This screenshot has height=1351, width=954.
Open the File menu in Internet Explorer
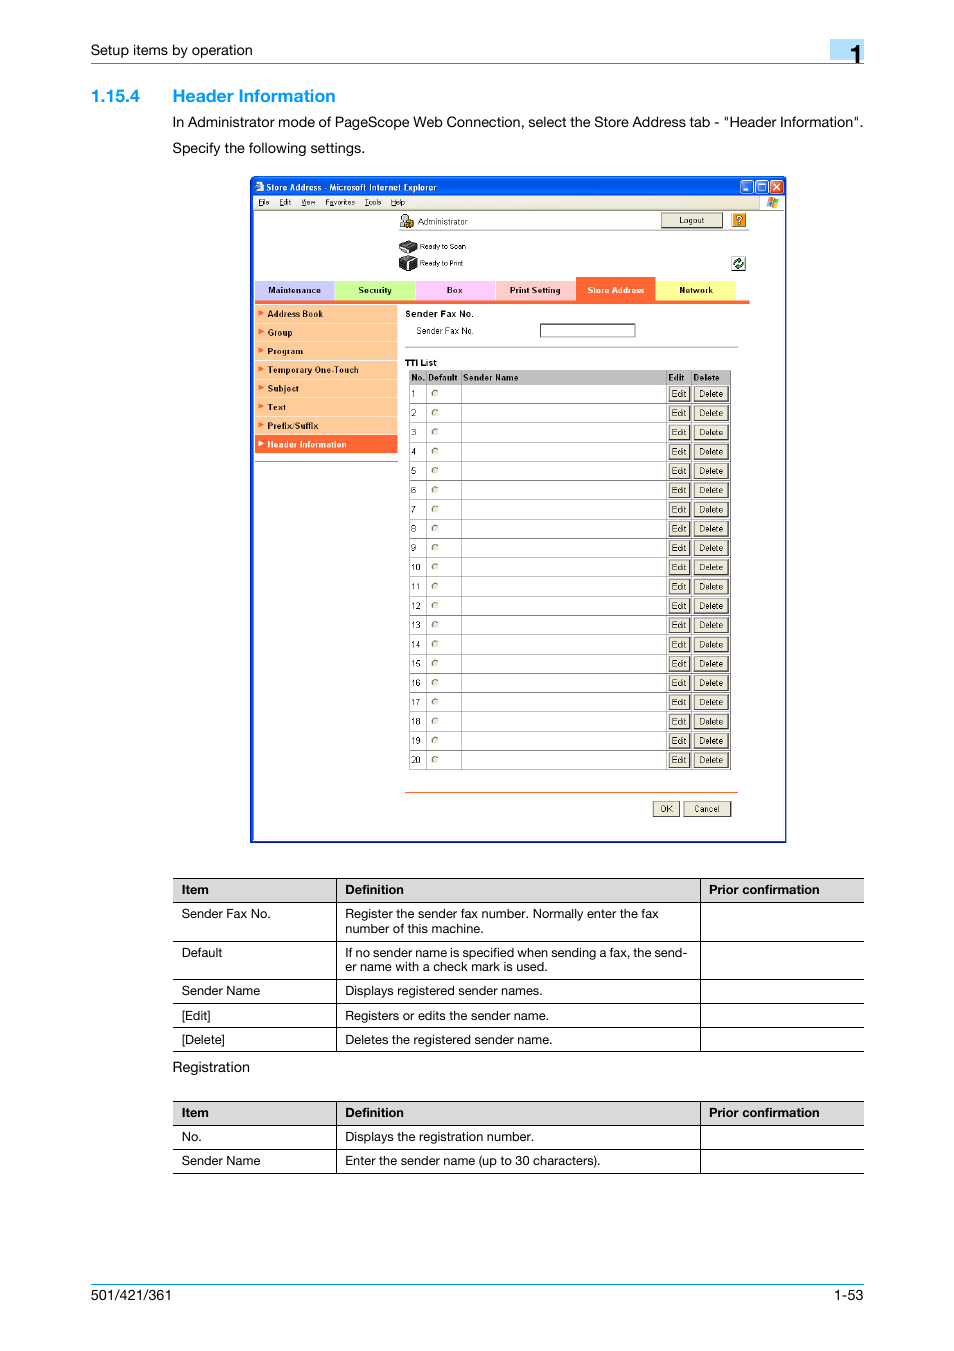pos(264,202)
